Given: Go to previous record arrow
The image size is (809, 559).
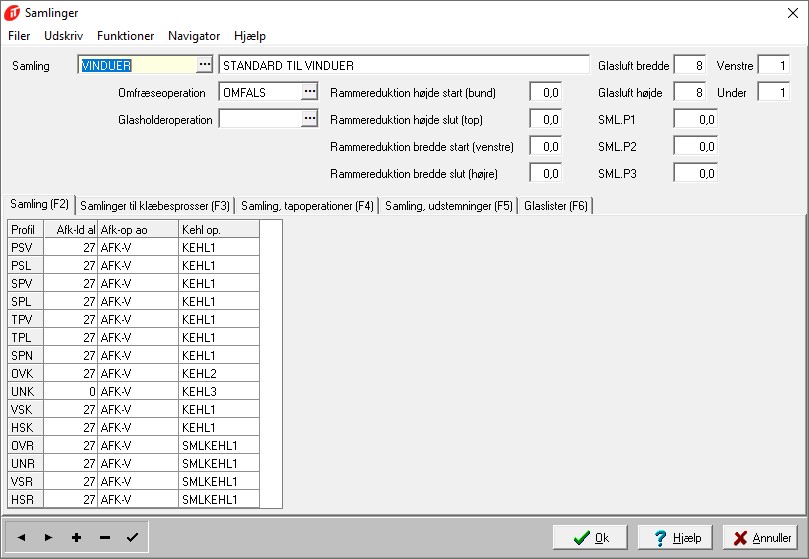Looking at the screenshot, I should tap(21, 537).
